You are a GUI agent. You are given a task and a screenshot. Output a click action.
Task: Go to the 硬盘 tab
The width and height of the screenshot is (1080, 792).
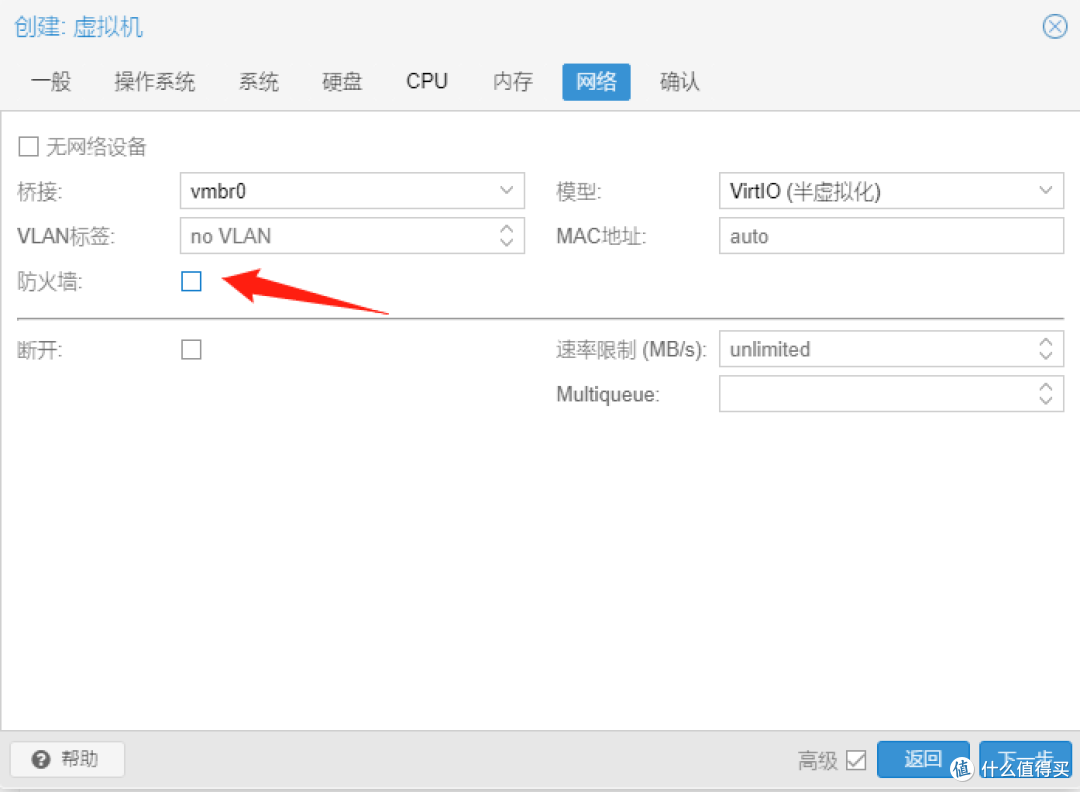(x=342, y=82)
